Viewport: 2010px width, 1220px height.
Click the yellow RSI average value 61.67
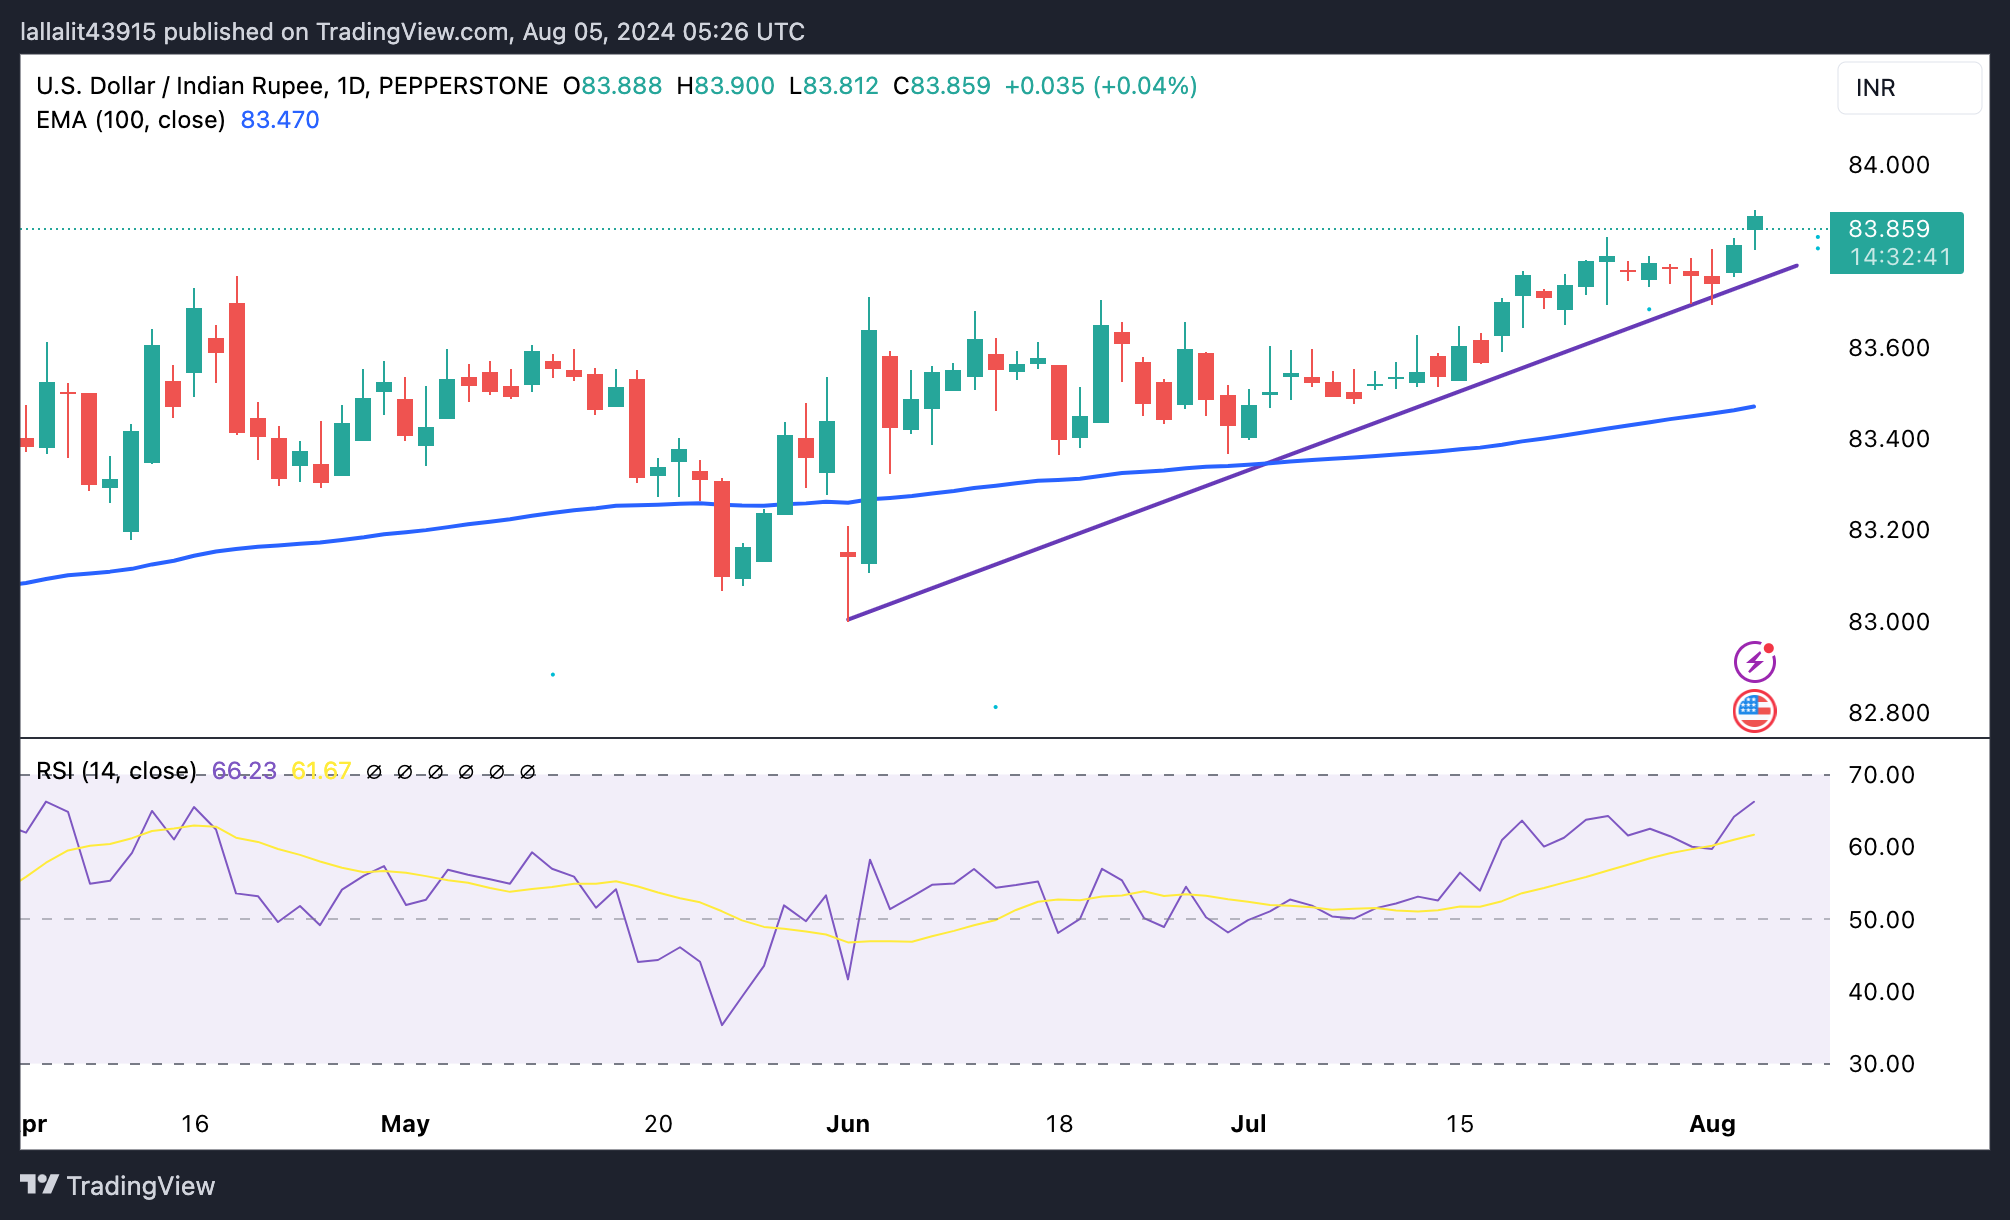[x=320, y=771]
